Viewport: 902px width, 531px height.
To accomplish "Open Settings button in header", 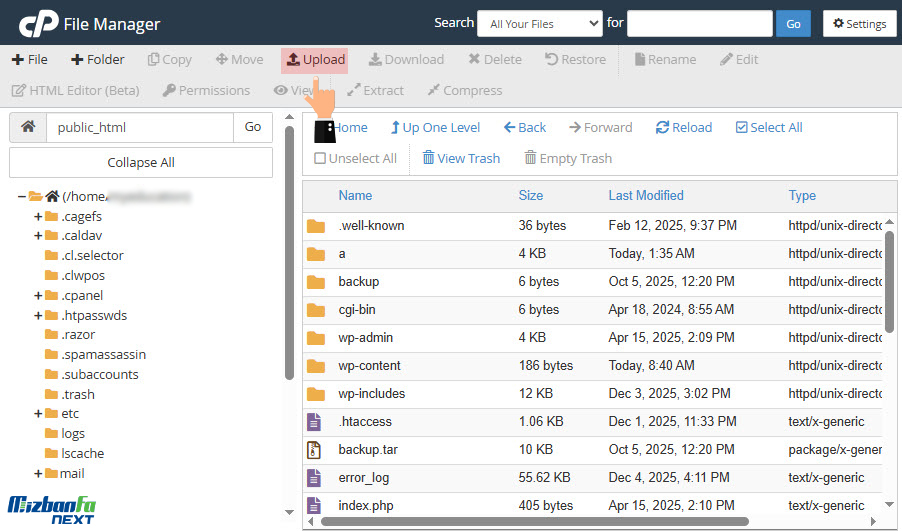I will pos(859,24).
